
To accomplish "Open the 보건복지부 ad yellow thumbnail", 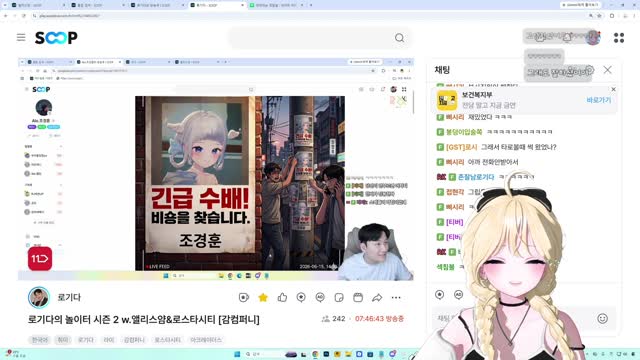I will coord(447,100).
